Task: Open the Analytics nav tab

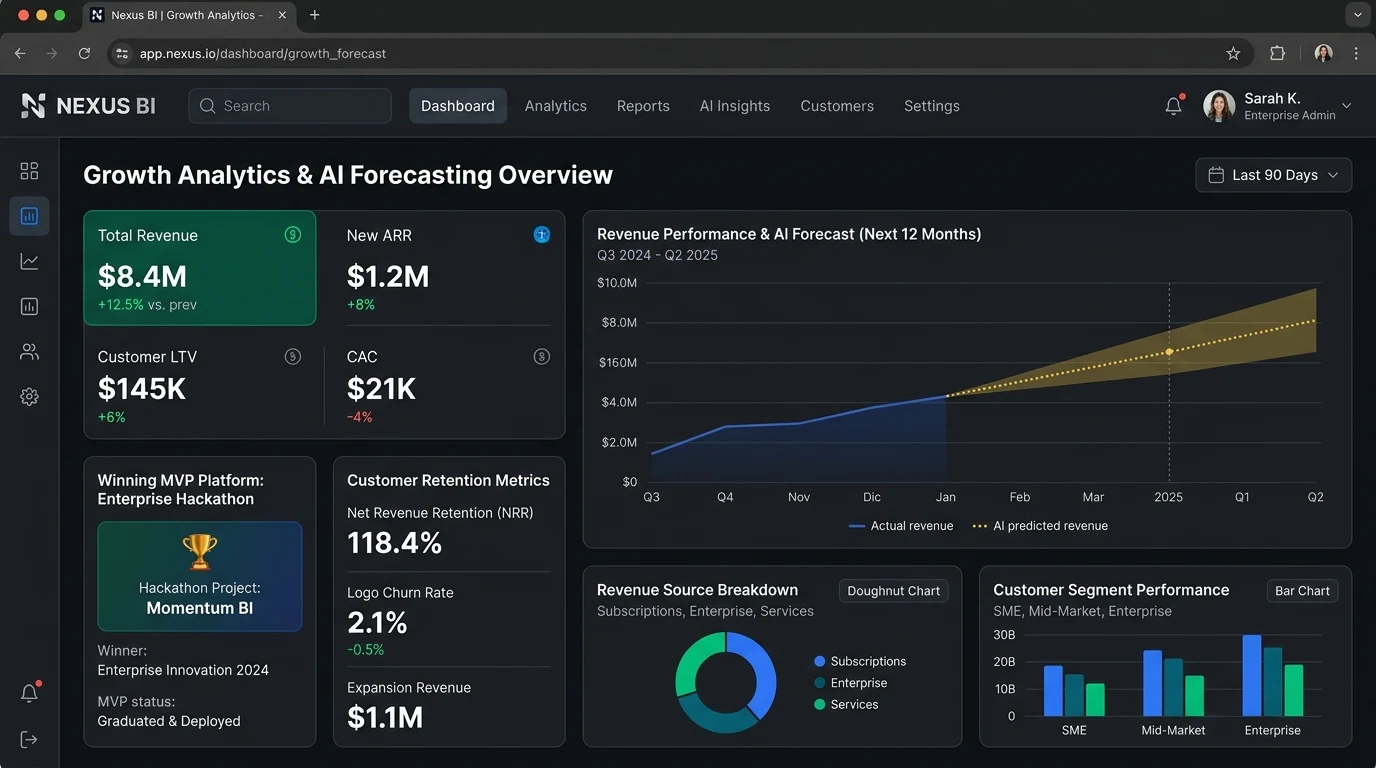Action: (x=556, y=106)
